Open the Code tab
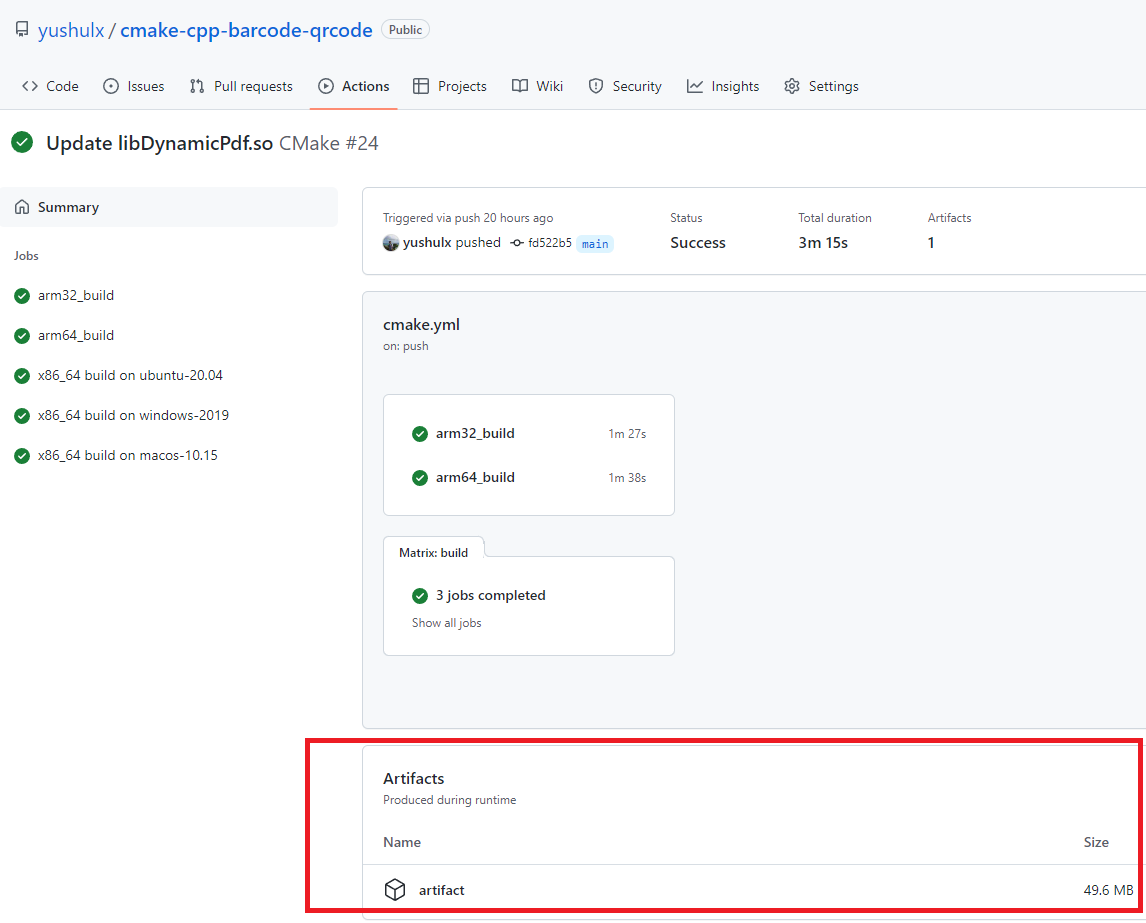This screenshot has height=923, width=1146. [51, 86]
